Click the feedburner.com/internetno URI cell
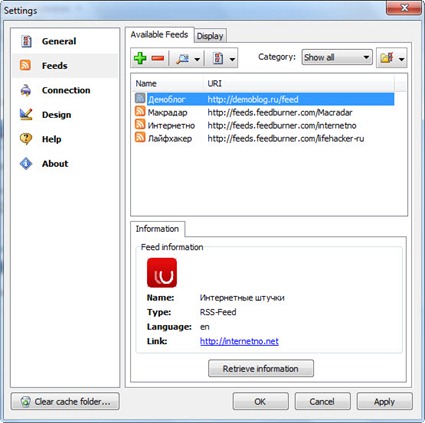The height and width of the screenshot is (423, 425). 282,125
